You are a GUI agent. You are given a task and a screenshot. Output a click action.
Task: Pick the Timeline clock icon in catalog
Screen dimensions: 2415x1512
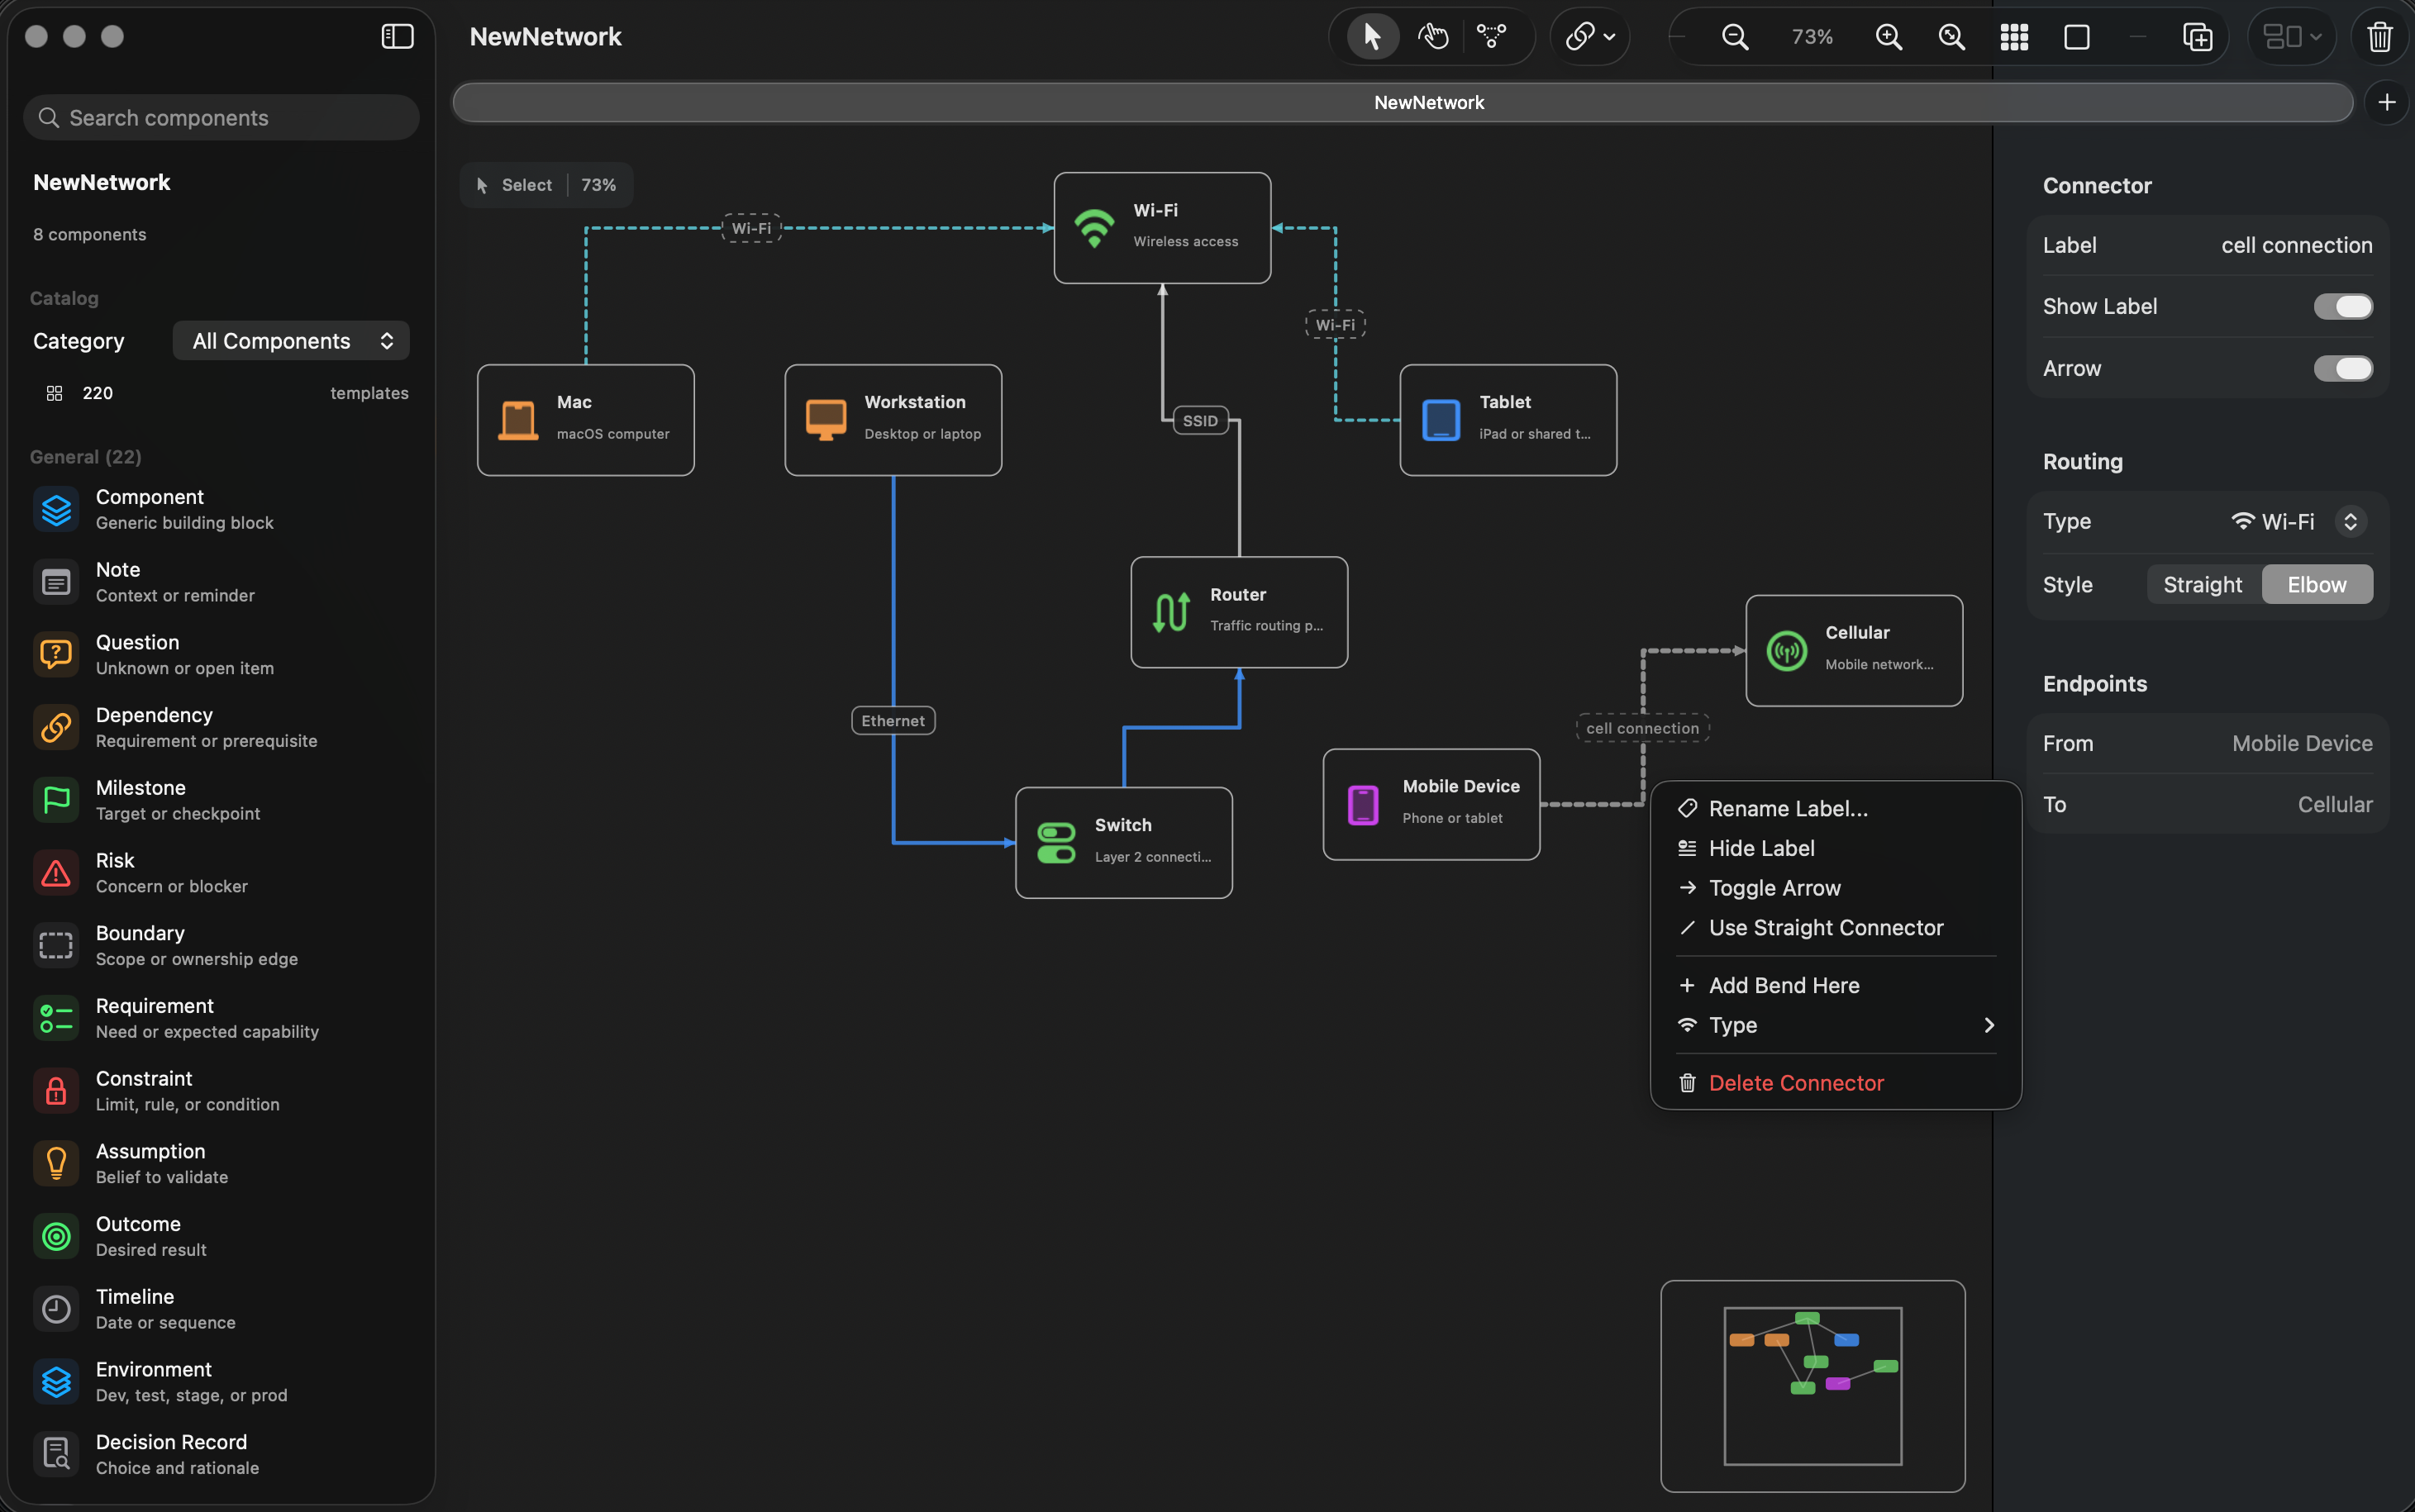point(56,1309)
